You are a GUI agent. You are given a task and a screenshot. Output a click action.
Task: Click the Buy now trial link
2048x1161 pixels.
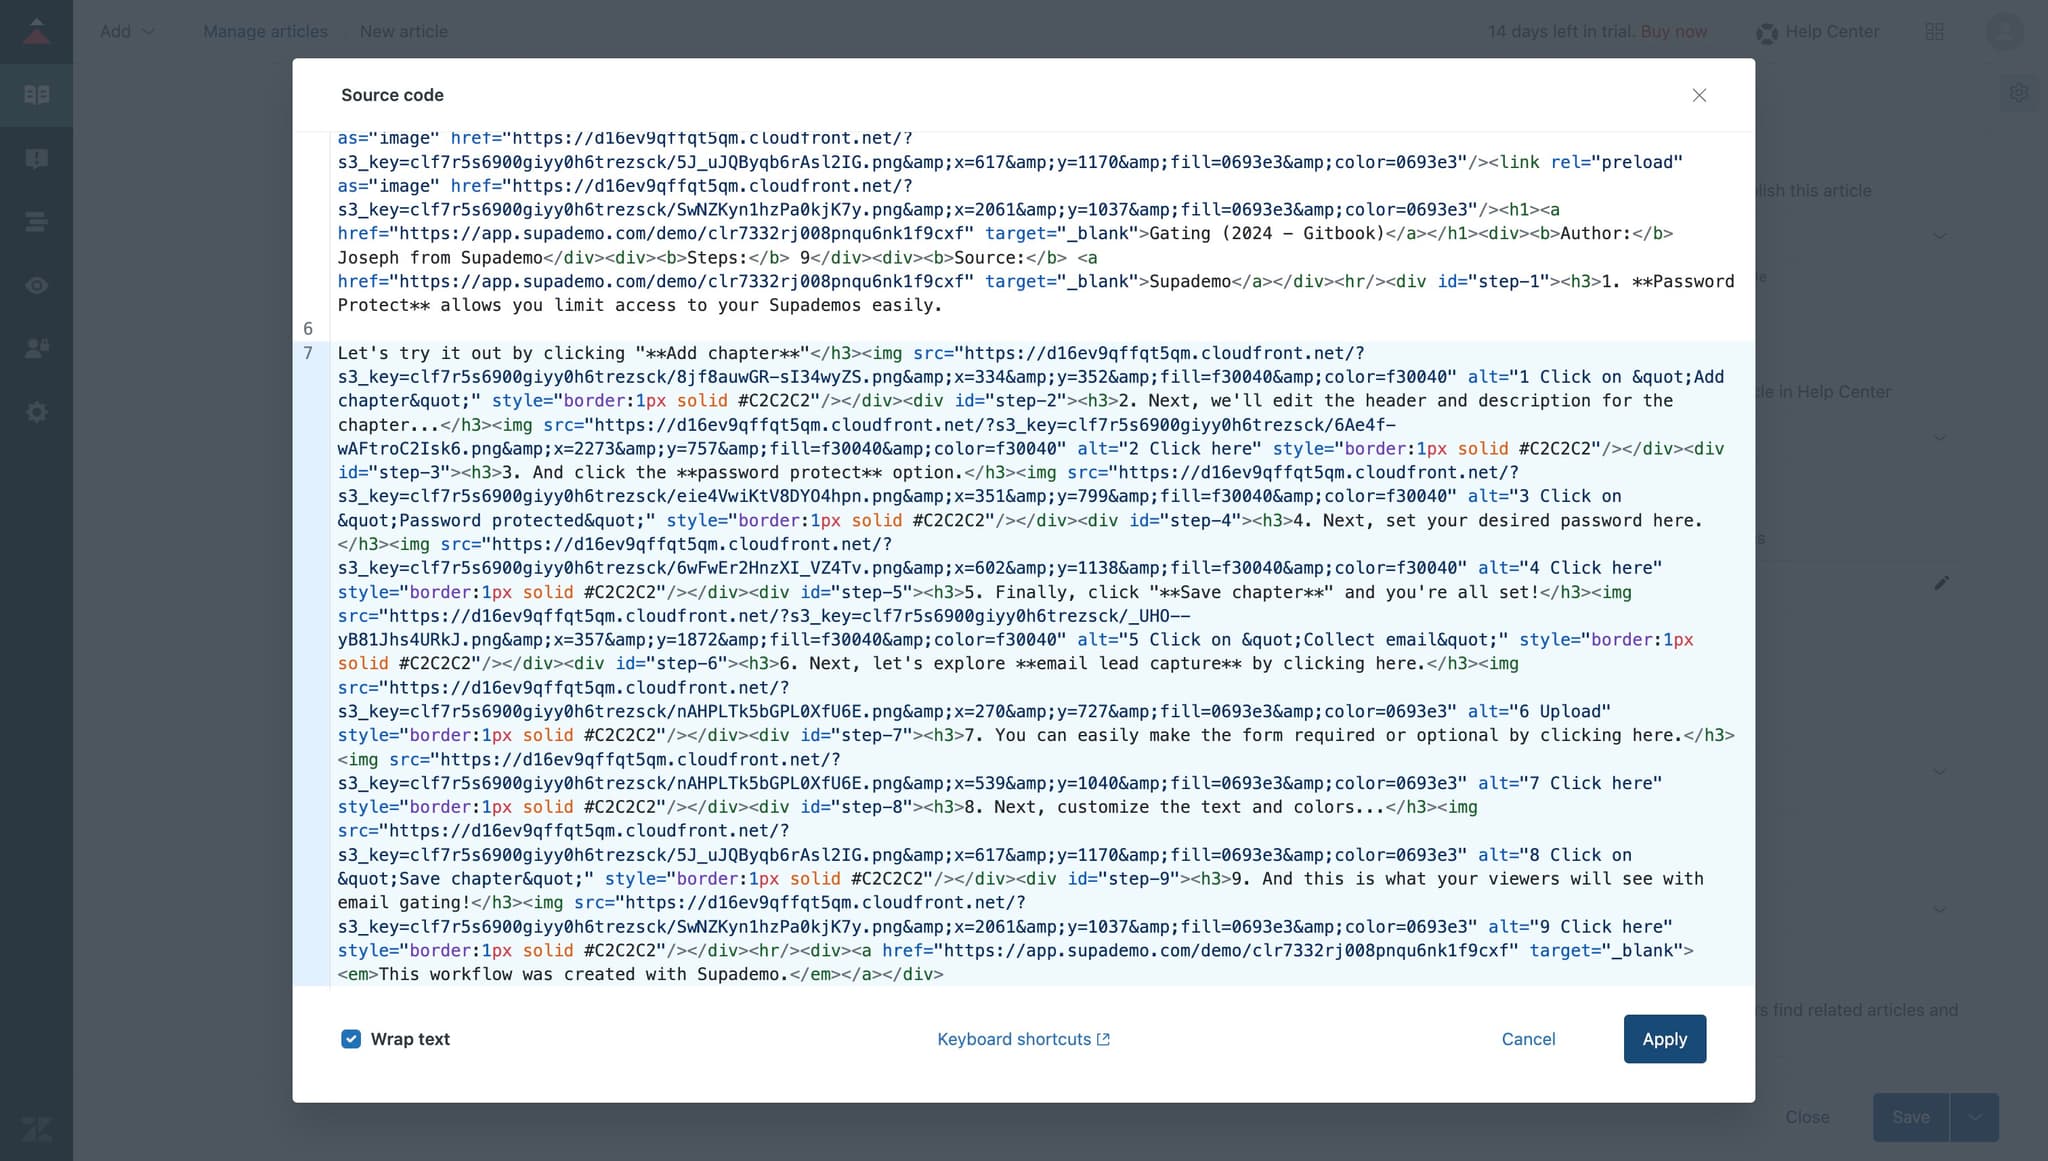pos(1673,31)
